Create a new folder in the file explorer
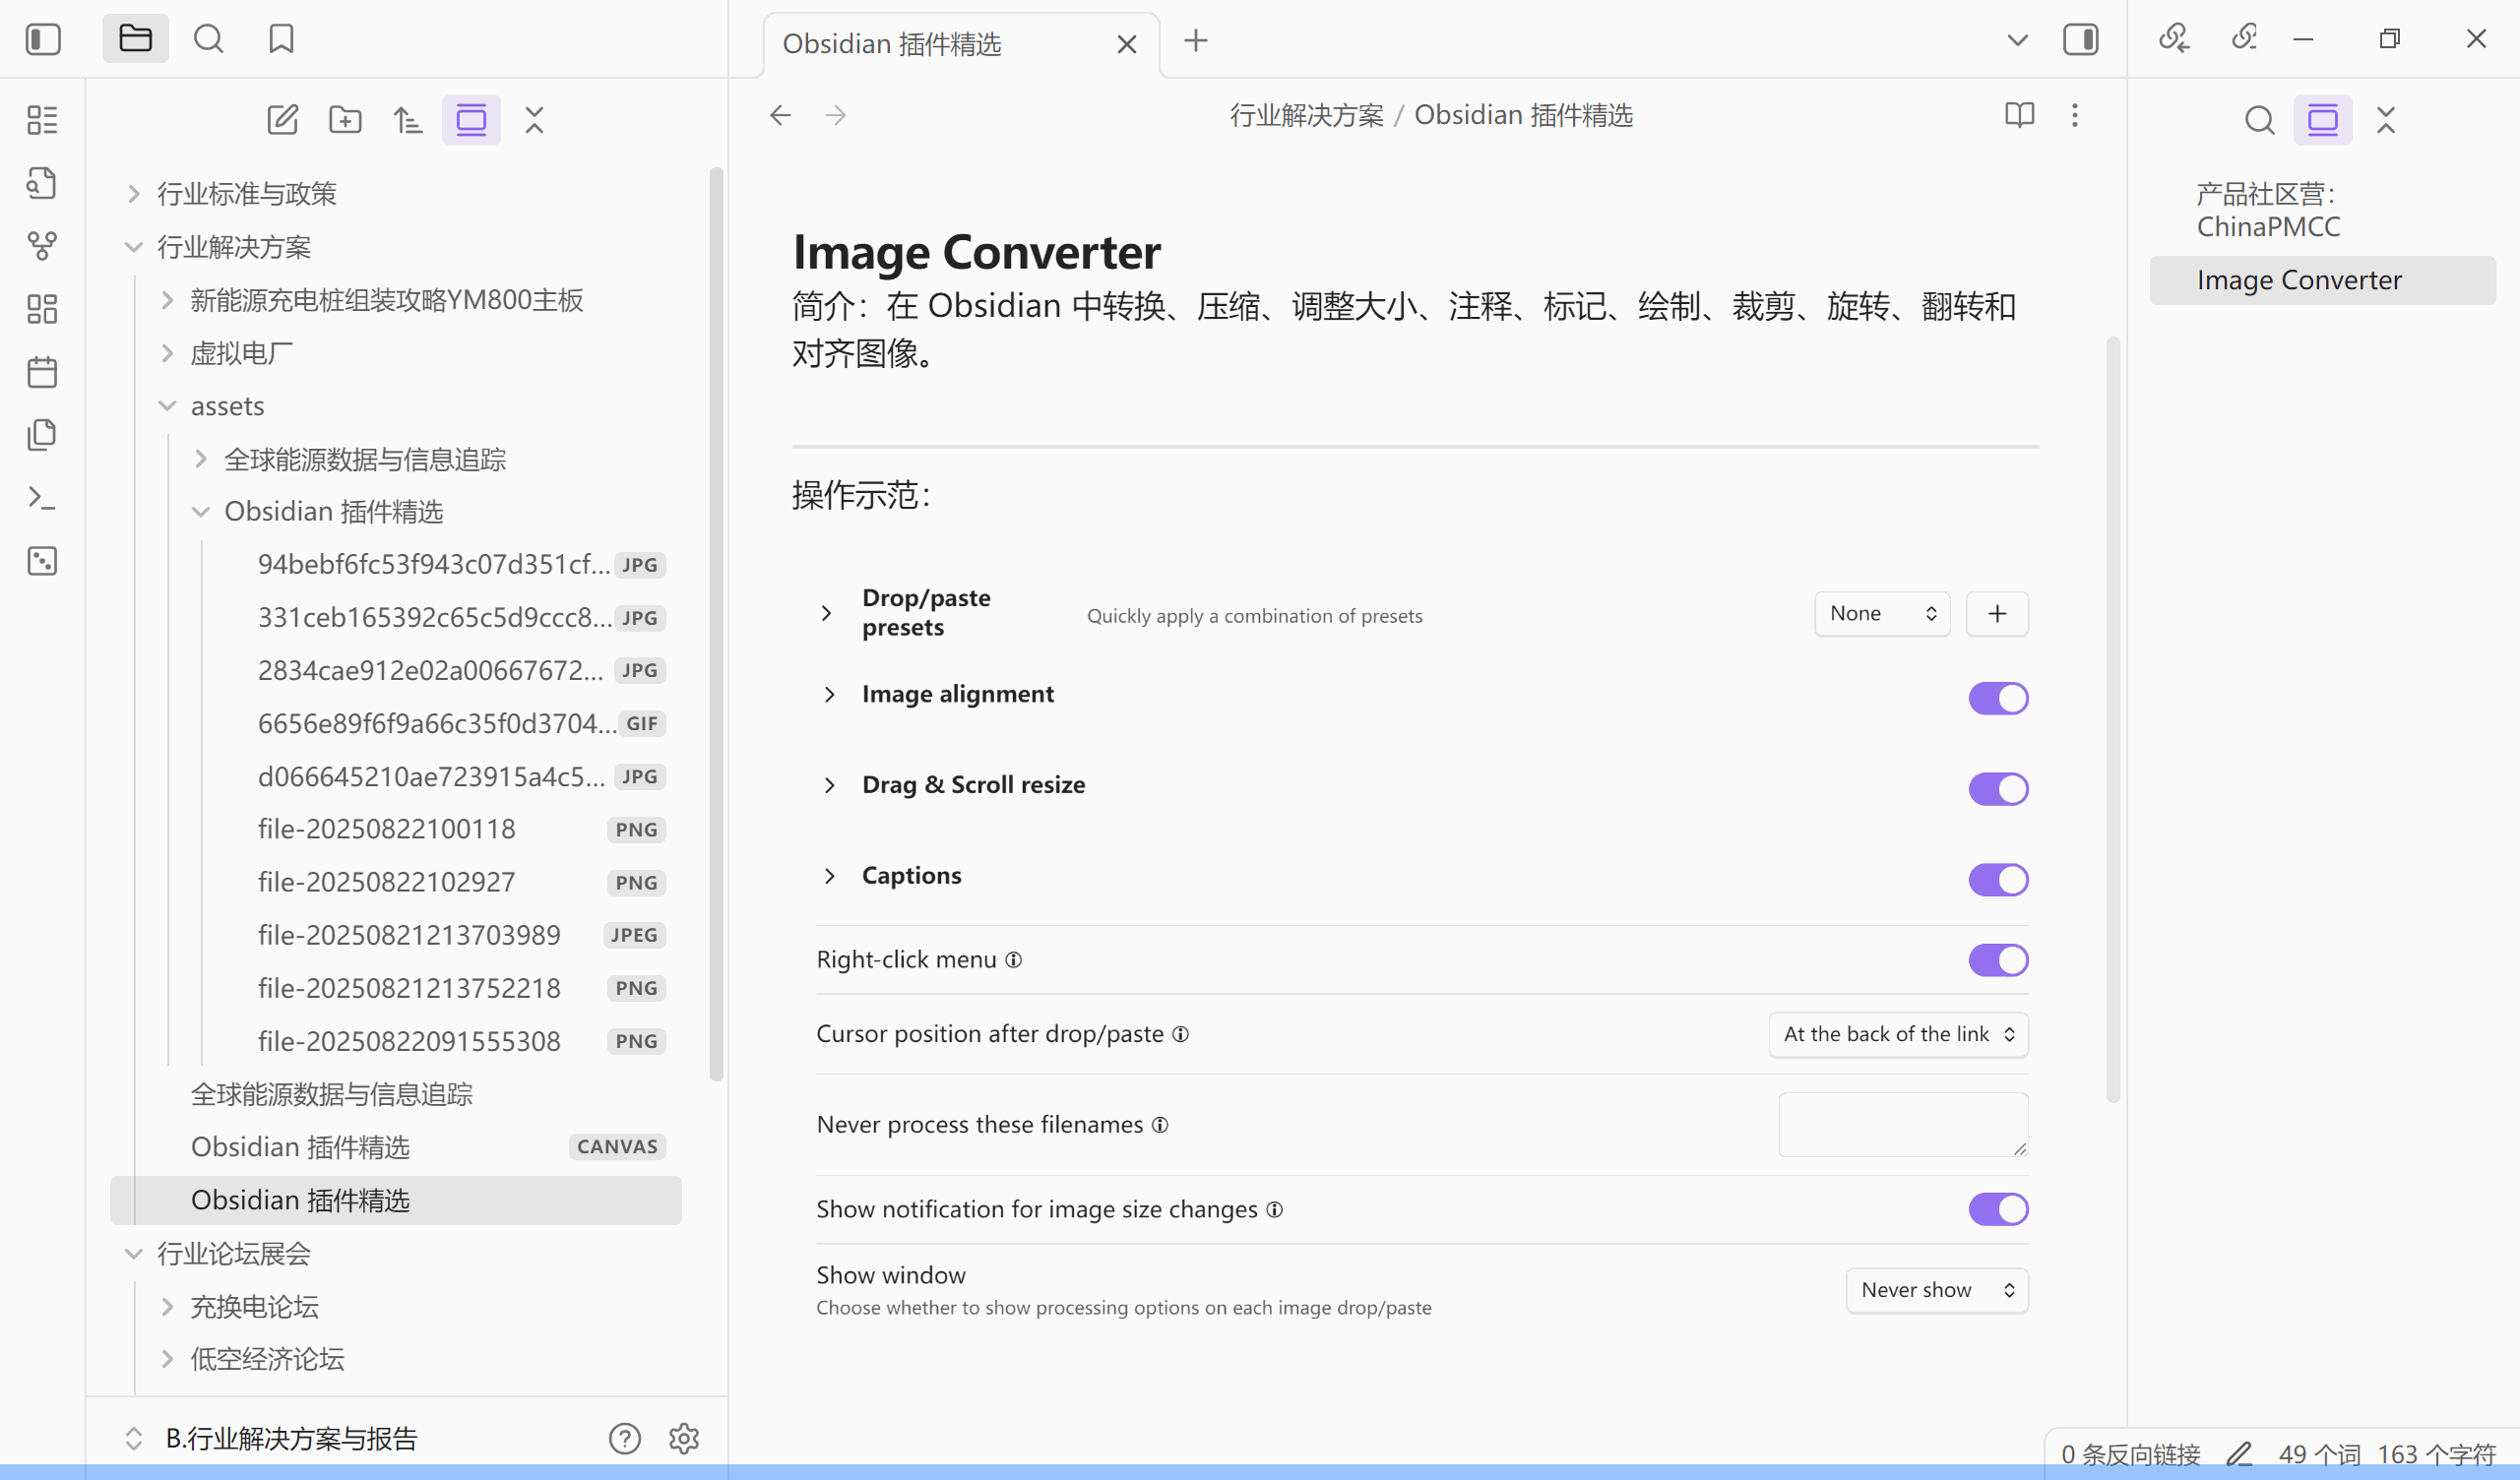This screenshot has height=1480, width=2520. (x=345, y=119)
